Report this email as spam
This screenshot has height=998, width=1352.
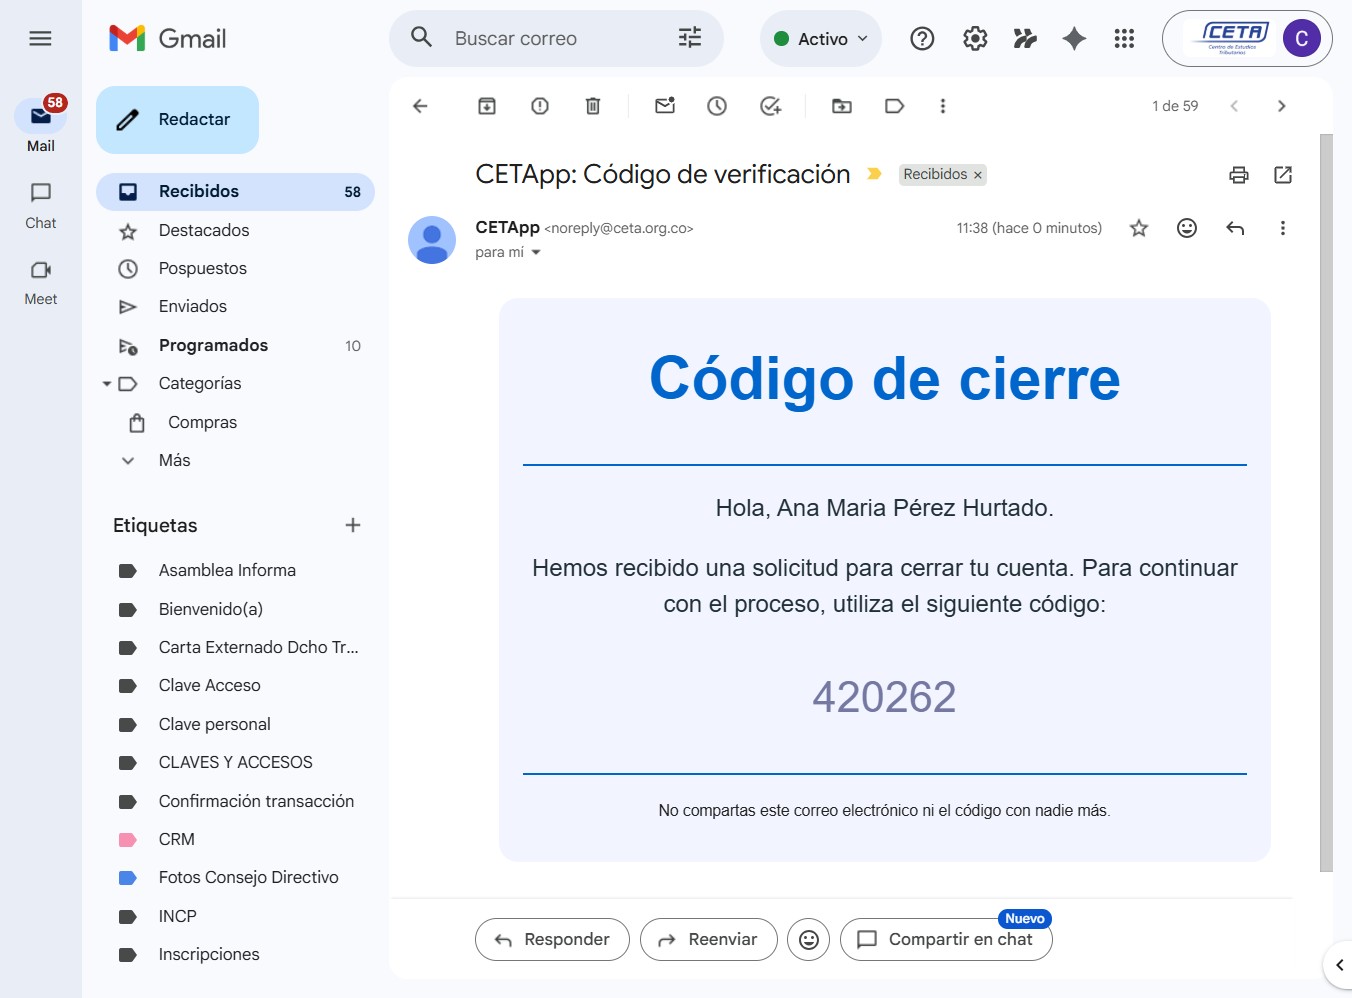pos(540,106)
